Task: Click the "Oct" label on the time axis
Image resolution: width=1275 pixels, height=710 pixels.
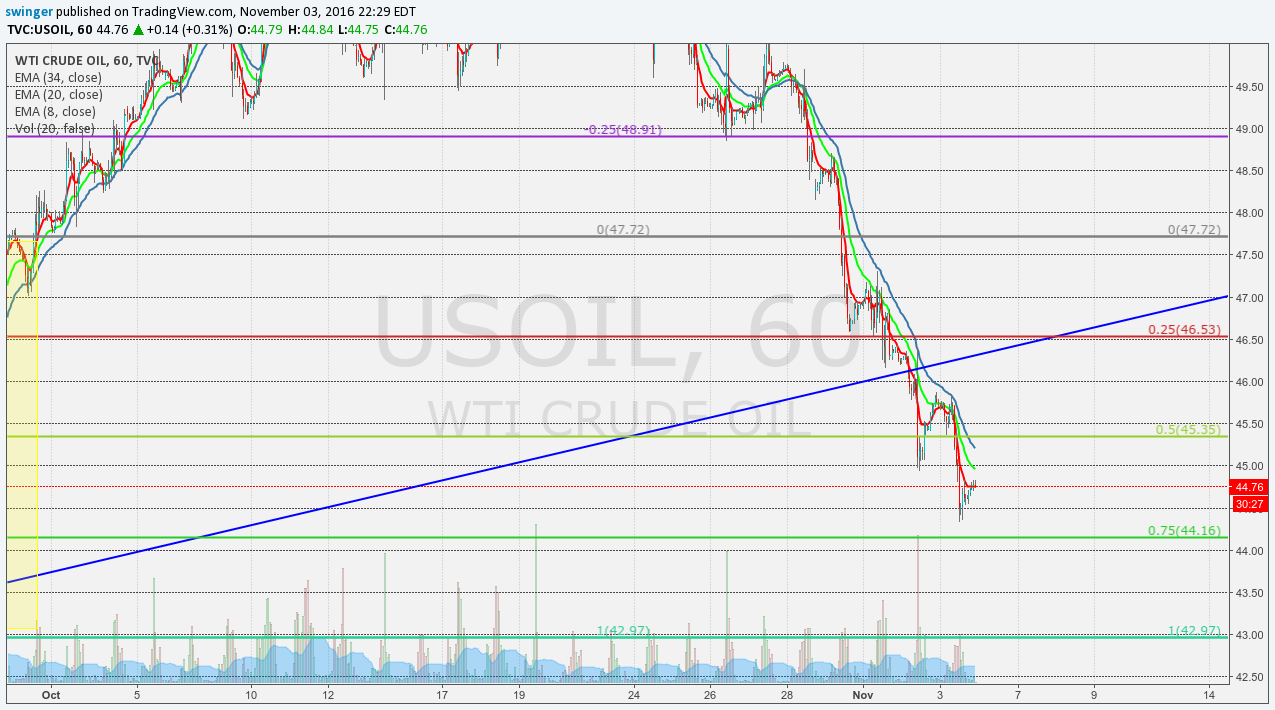Action: [x=51, y=694]
